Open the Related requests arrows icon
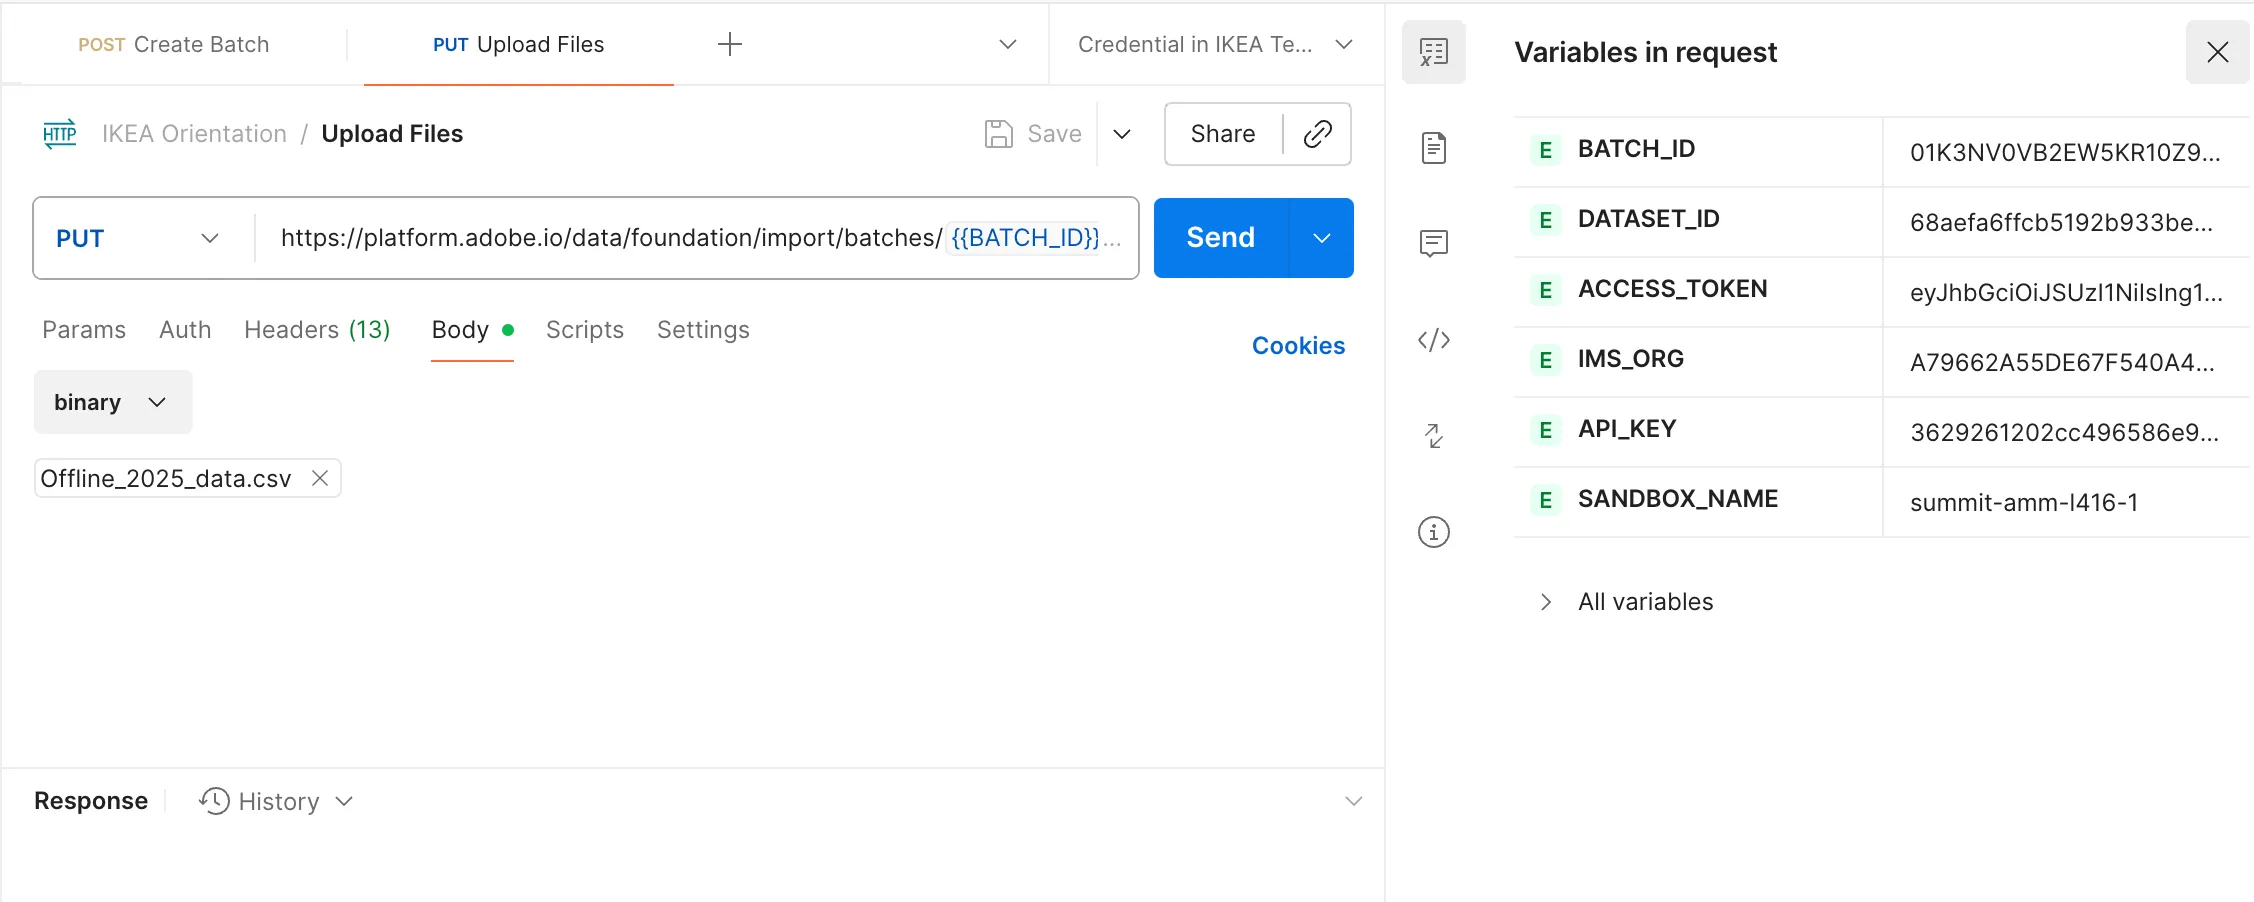 [x=1433, y=436]
